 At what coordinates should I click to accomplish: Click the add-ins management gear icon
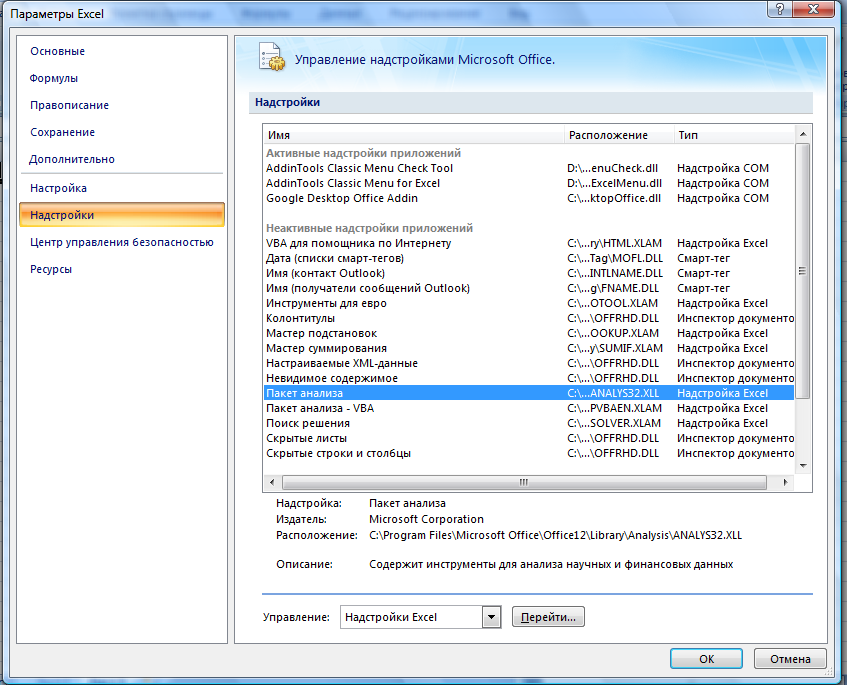[x=272, y=57]
